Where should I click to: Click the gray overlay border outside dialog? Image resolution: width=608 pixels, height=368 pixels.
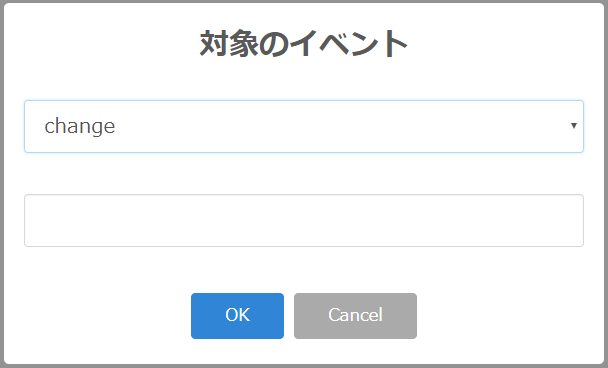[2, 184]
